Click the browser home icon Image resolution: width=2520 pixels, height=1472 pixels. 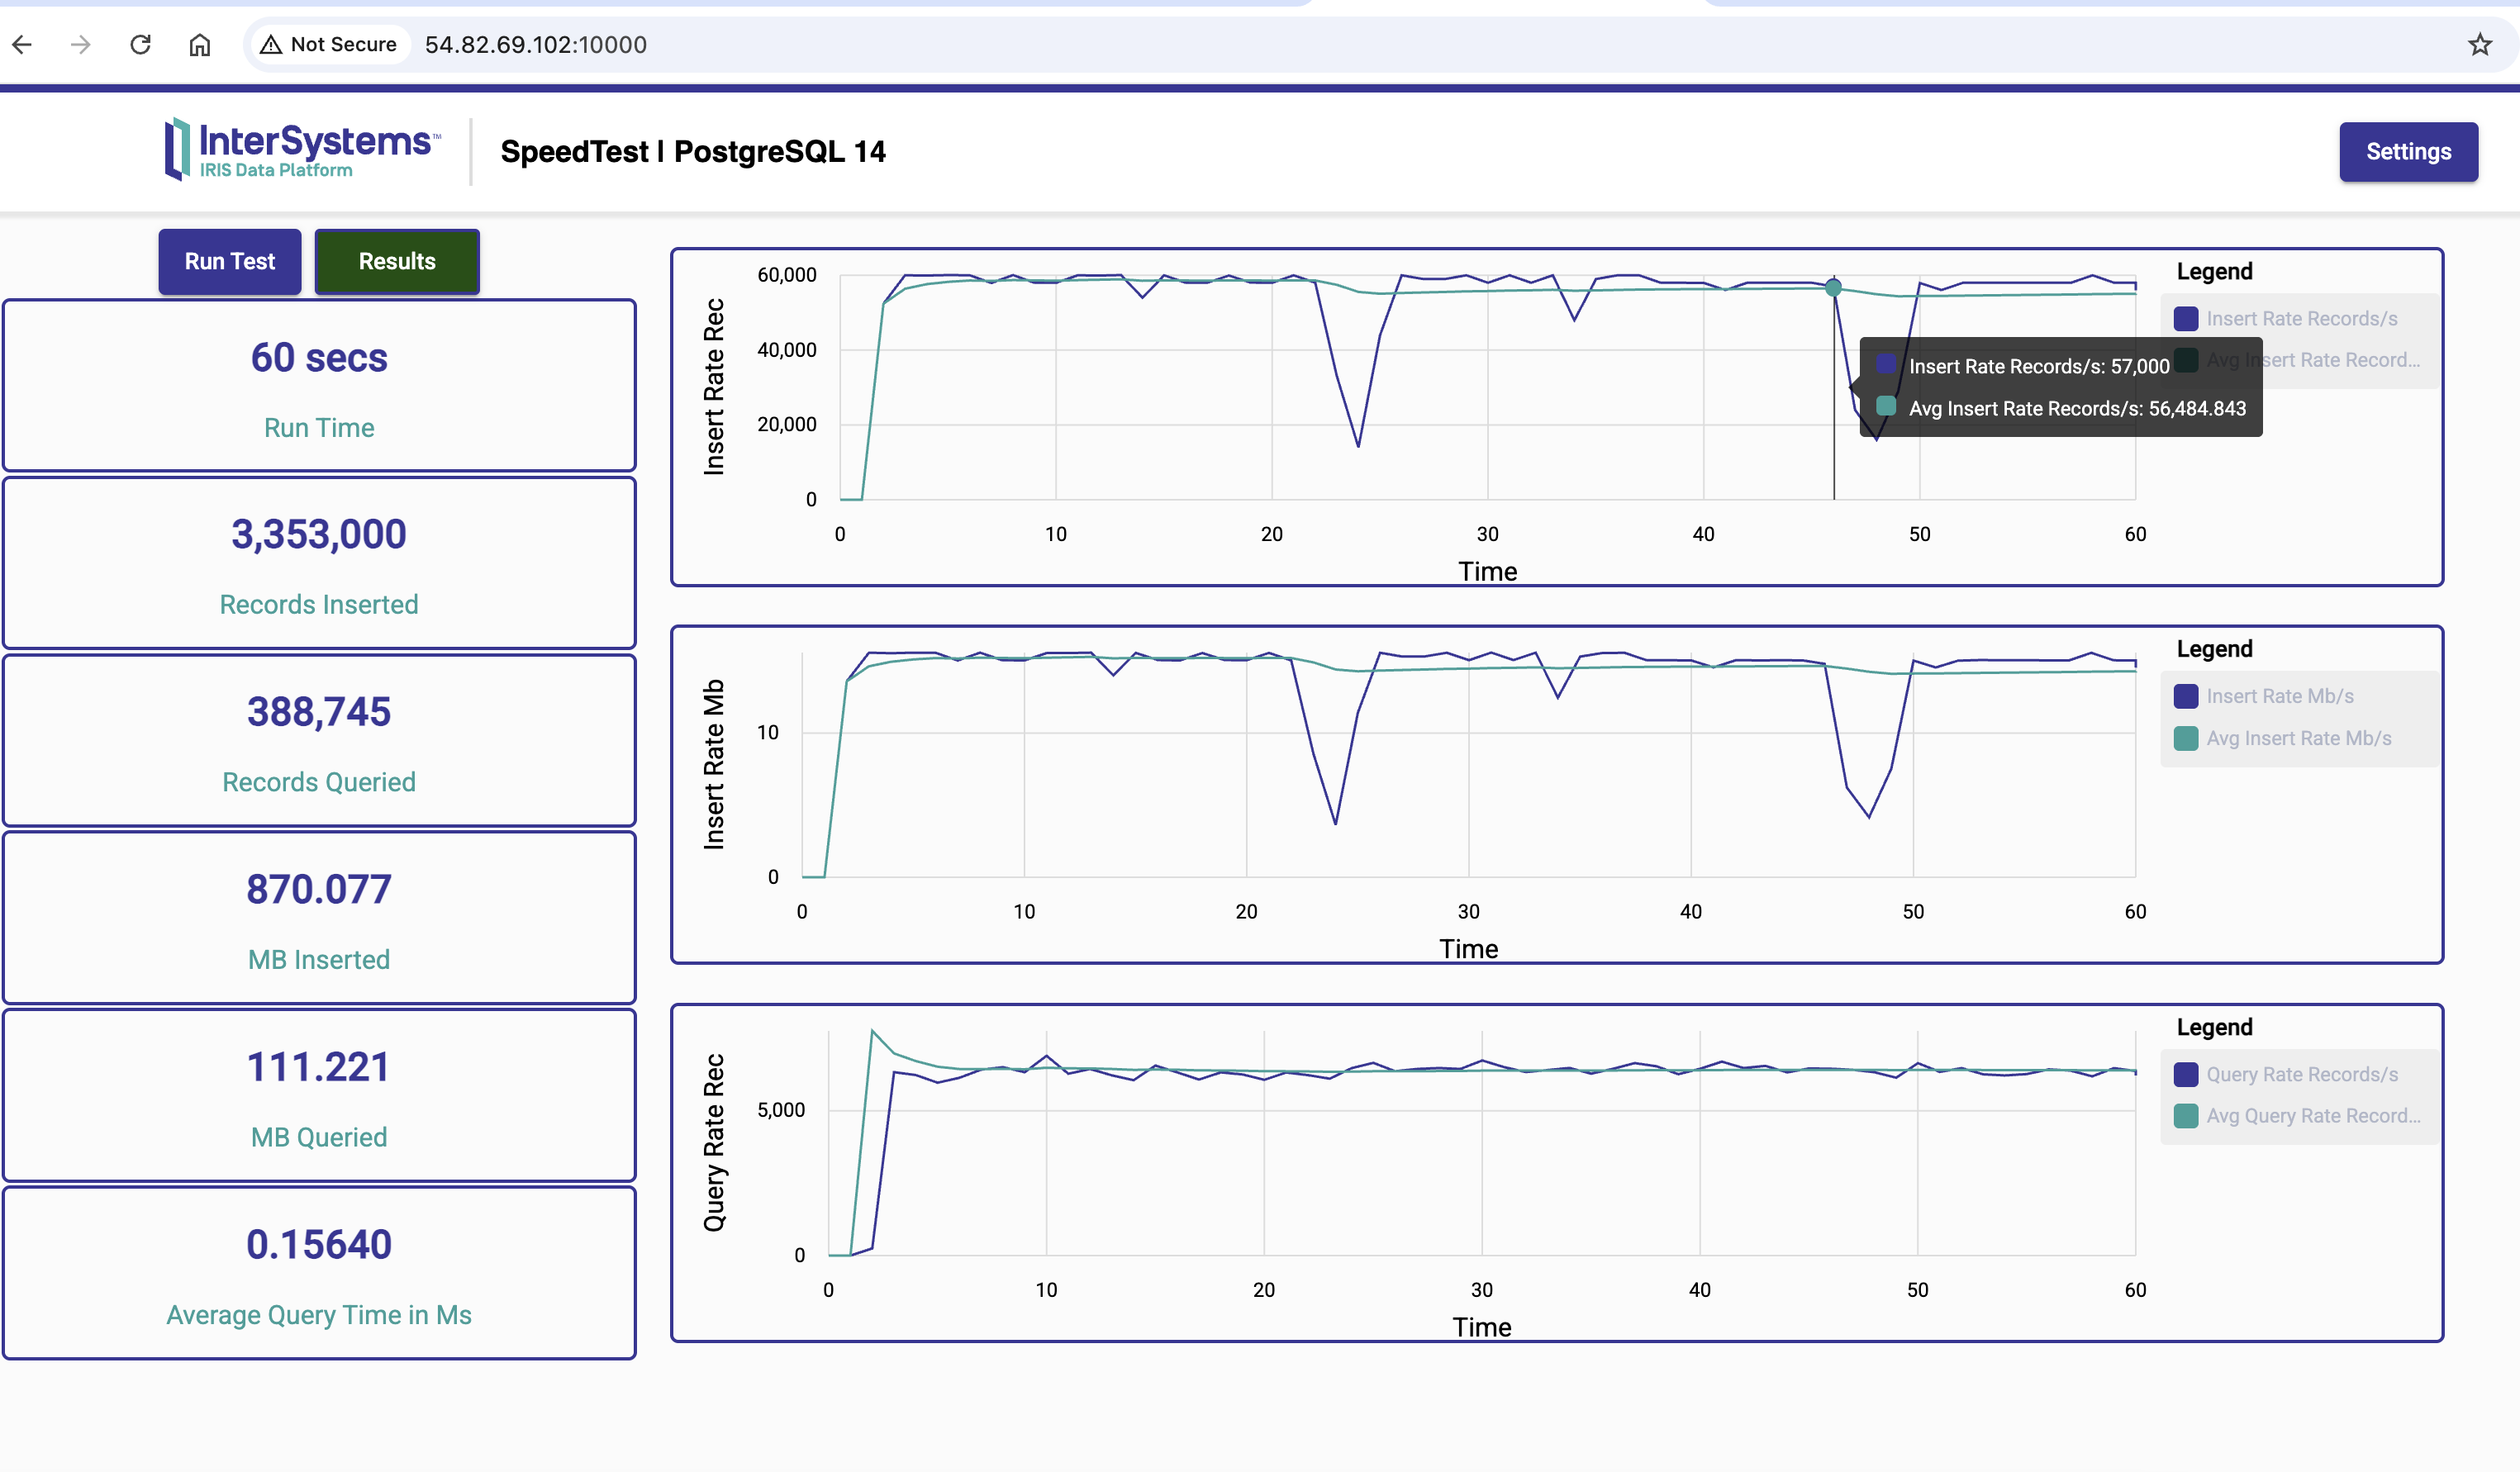coord(200,44)
